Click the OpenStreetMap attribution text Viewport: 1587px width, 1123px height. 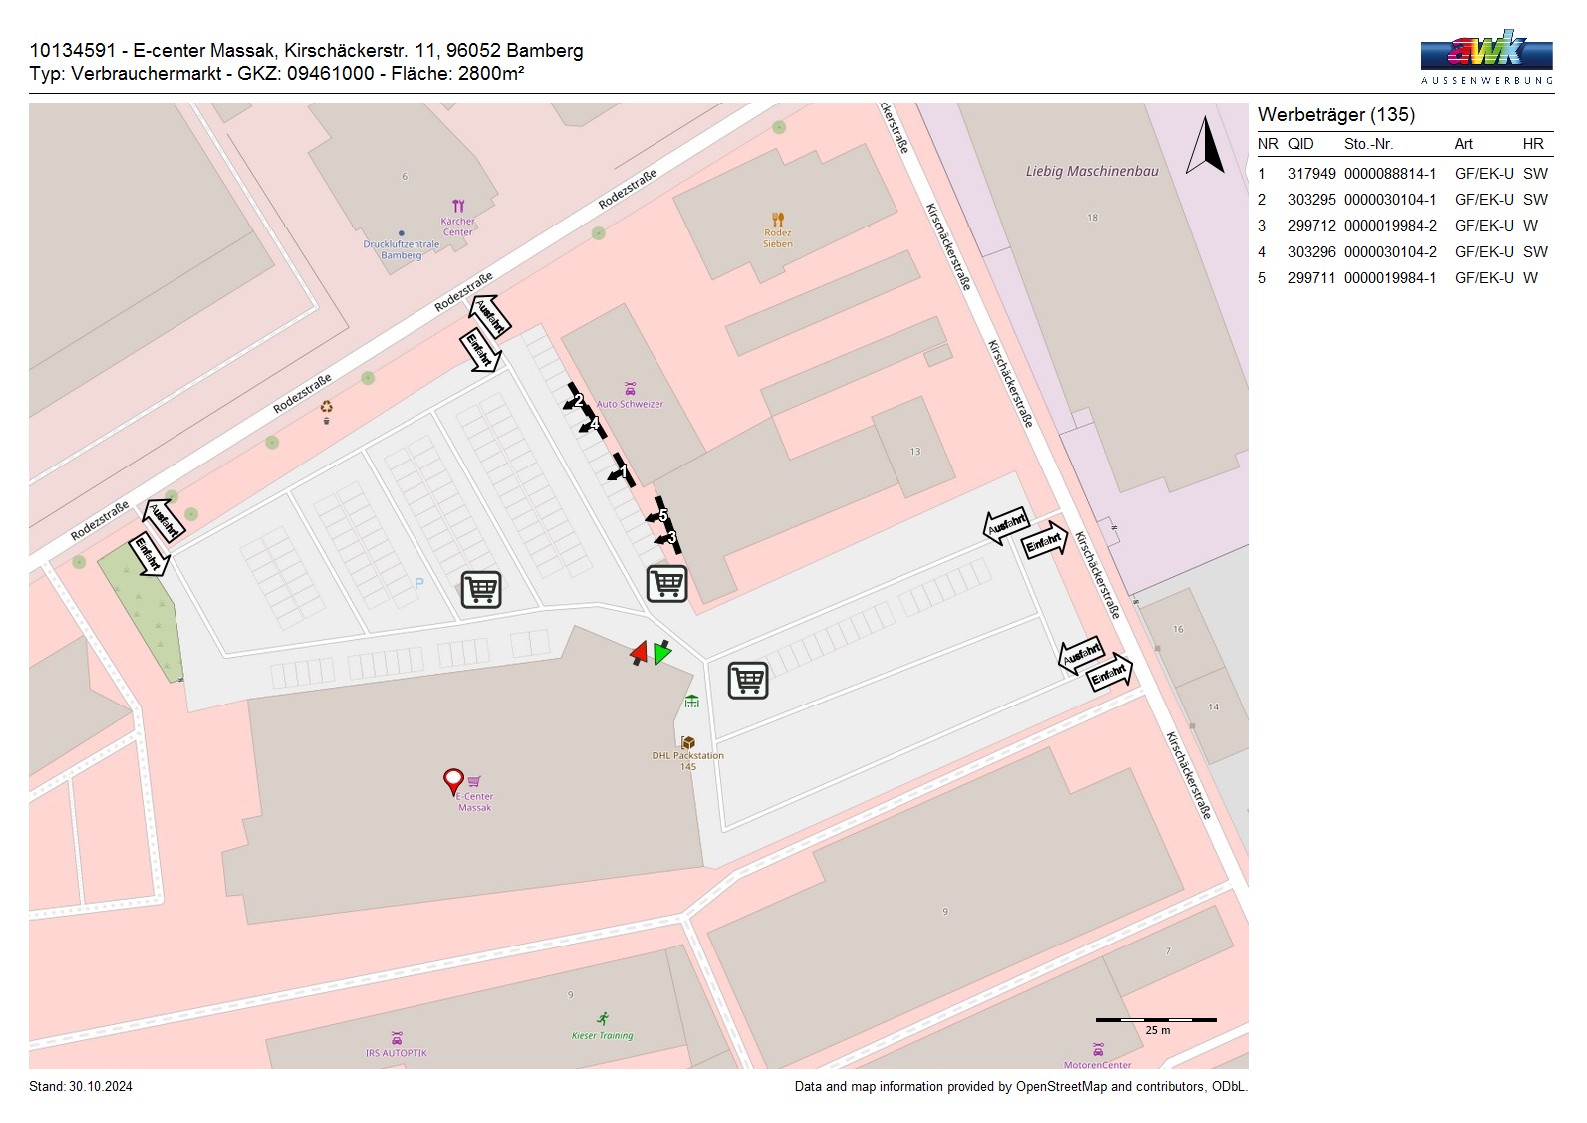(x=1020, y=1087)
